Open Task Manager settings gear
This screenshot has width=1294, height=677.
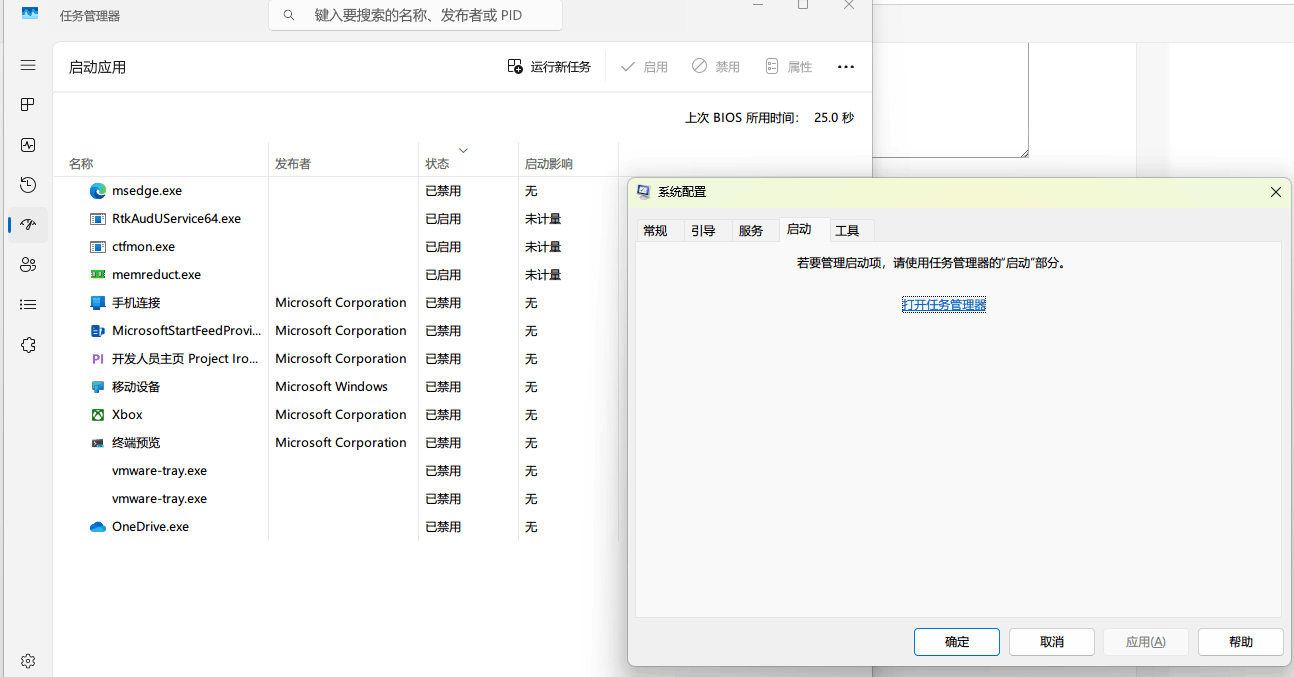pyautogui.click(x=28, y=661)
